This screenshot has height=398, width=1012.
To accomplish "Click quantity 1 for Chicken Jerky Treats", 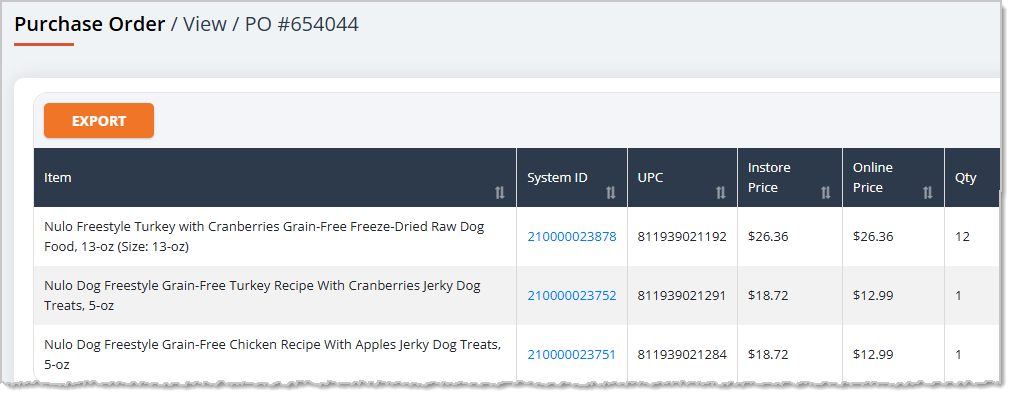I will point(958,354).
